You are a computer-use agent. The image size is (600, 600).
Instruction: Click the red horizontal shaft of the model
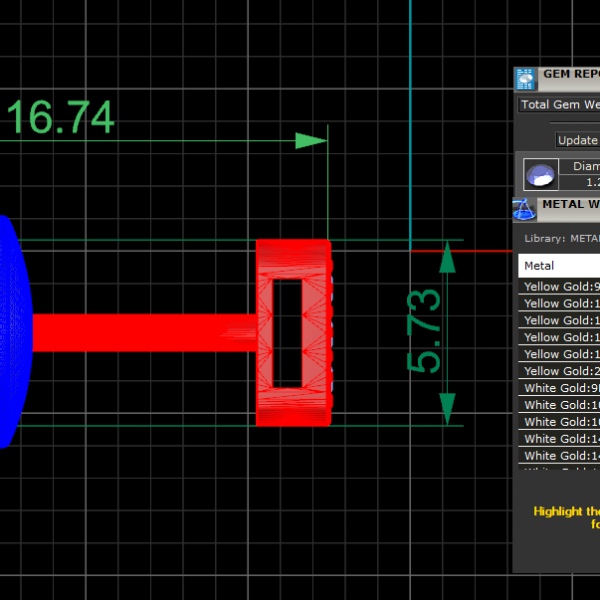pos(140,332)
